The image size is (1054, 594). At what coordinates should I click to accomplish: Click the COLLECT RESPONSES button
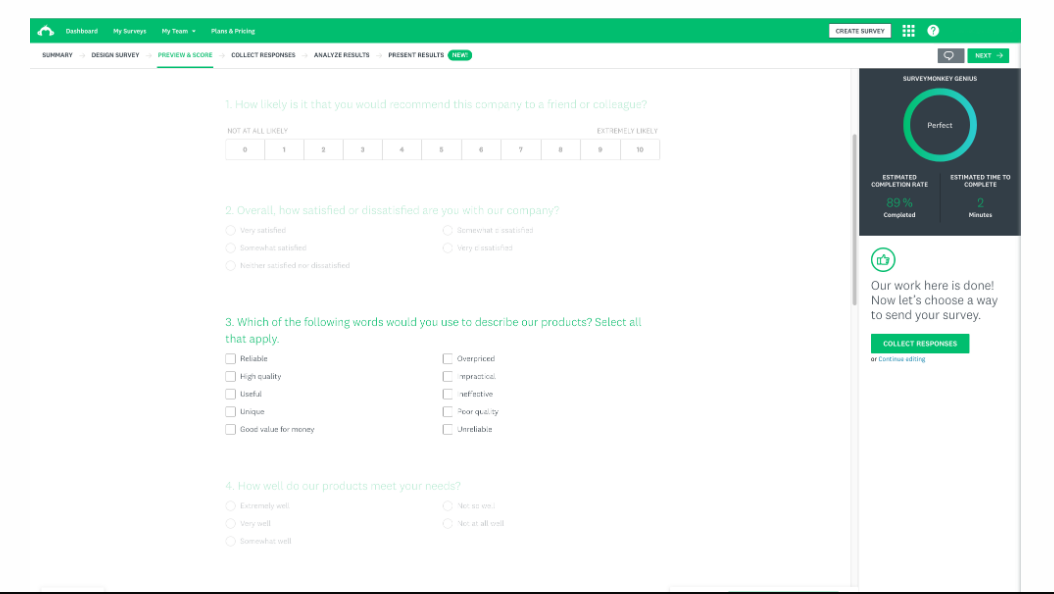click(920, 343)
